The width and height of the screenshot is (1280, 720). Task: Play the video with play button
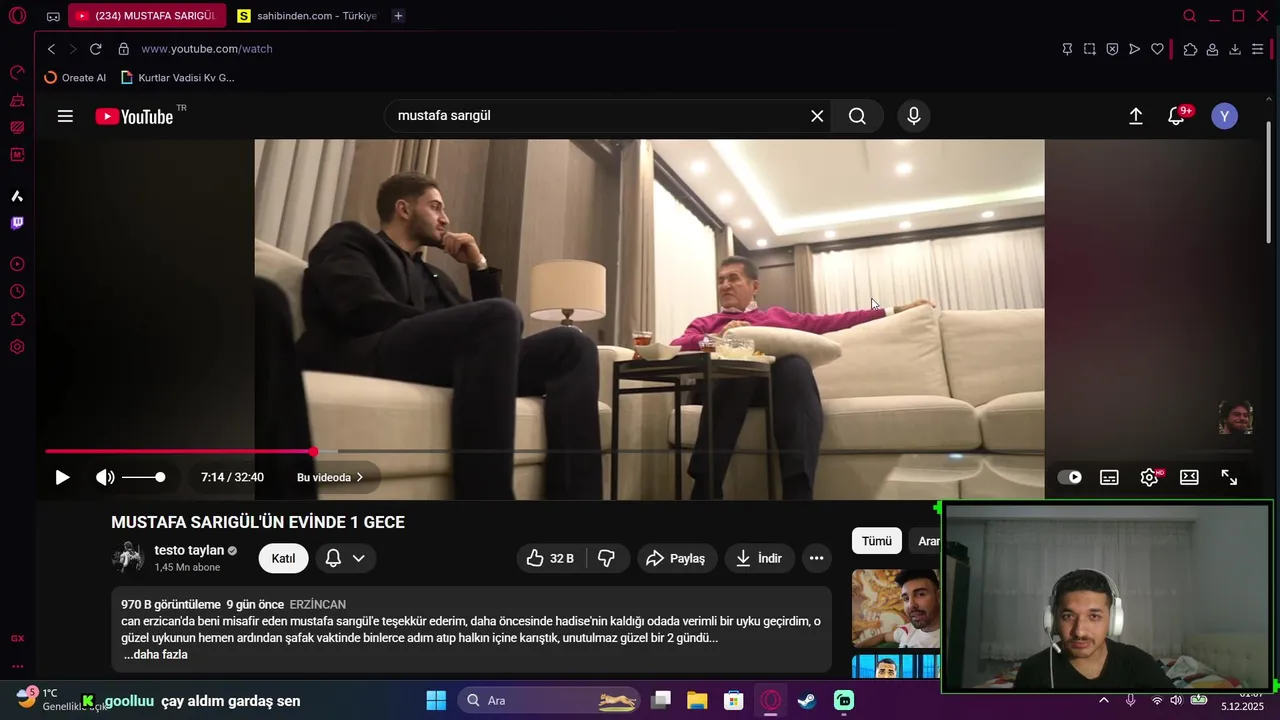coord(62,477)
